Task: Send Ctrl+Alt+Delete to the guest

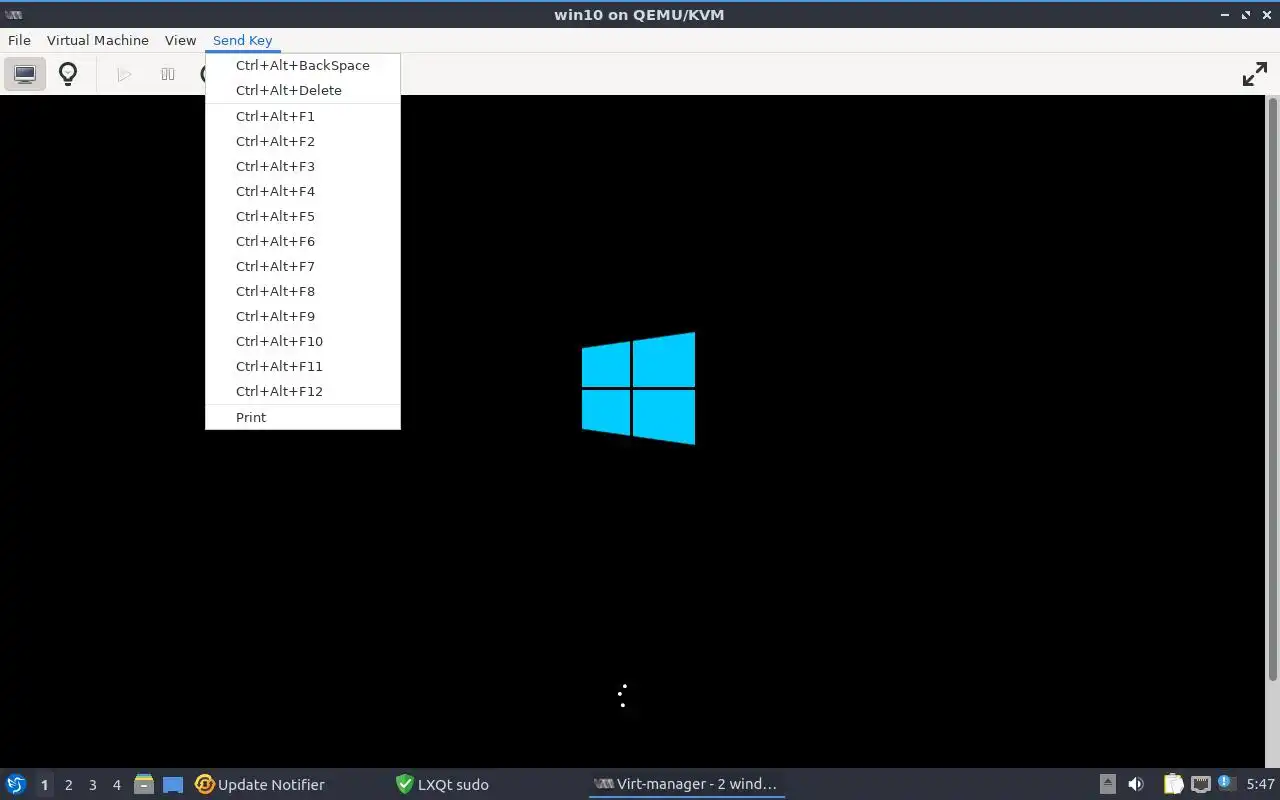Action: (303, 90)
